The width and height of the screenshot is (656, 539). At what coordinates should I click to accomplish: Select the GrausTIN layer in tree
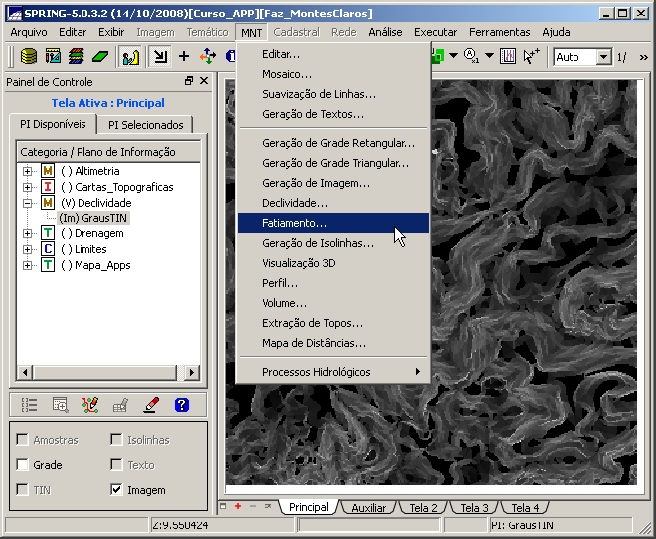(x=93, y=218)
